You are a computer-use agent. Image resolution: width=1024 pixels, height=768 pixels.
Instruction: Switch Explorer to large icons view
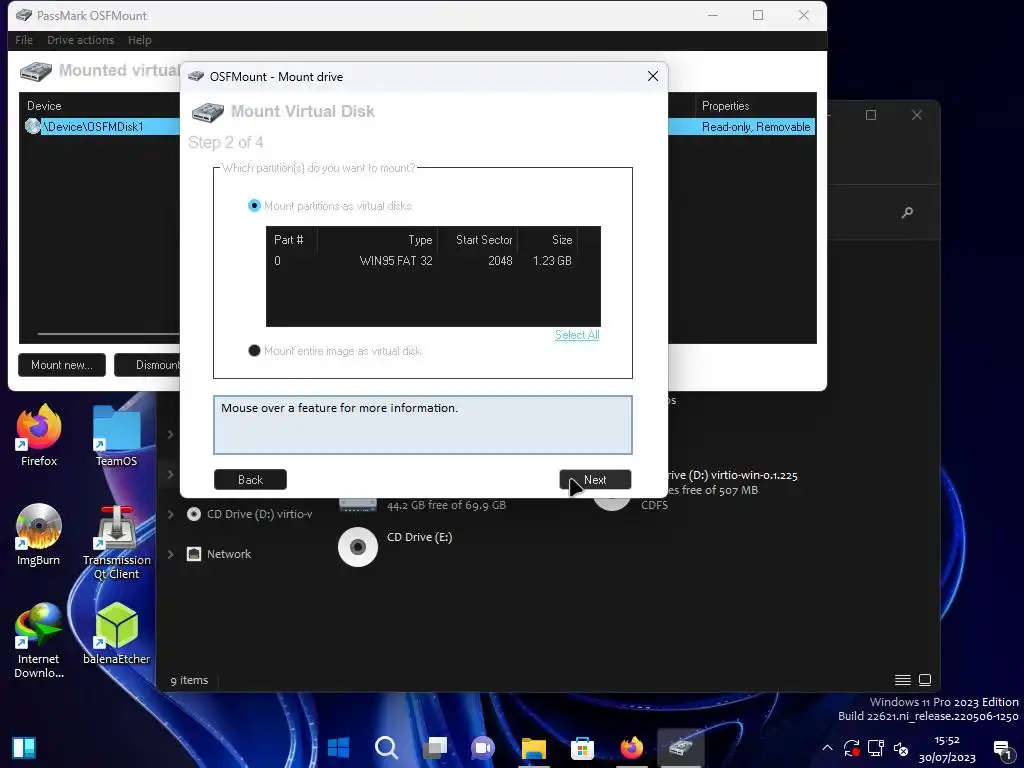[925, 680]
